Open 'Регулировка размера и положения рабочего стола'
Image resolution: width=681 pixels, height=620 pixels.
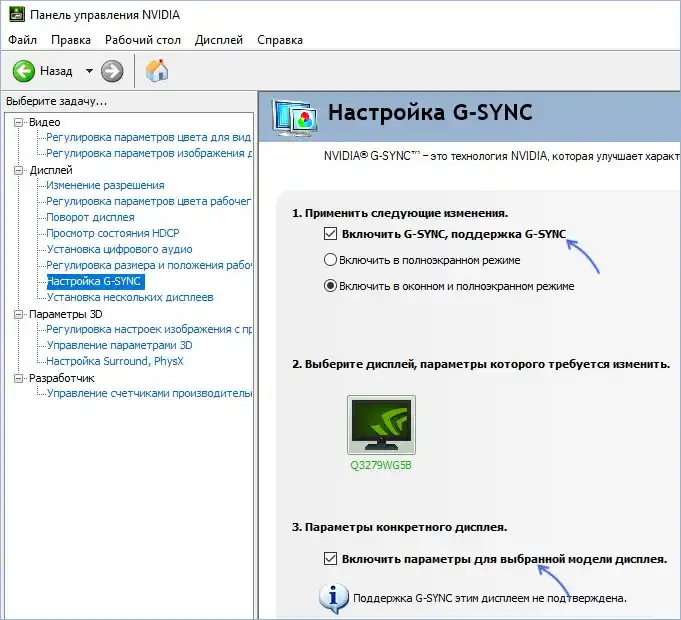(x=149, y=265)
